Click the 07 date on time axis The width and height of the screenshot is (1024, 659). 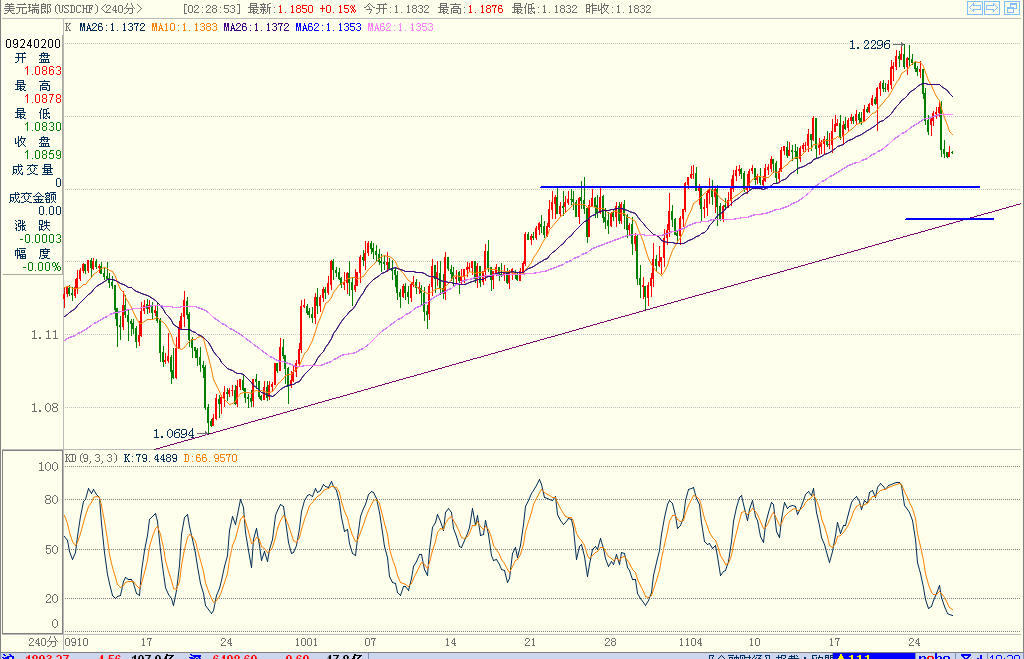(x=370, y=642)
